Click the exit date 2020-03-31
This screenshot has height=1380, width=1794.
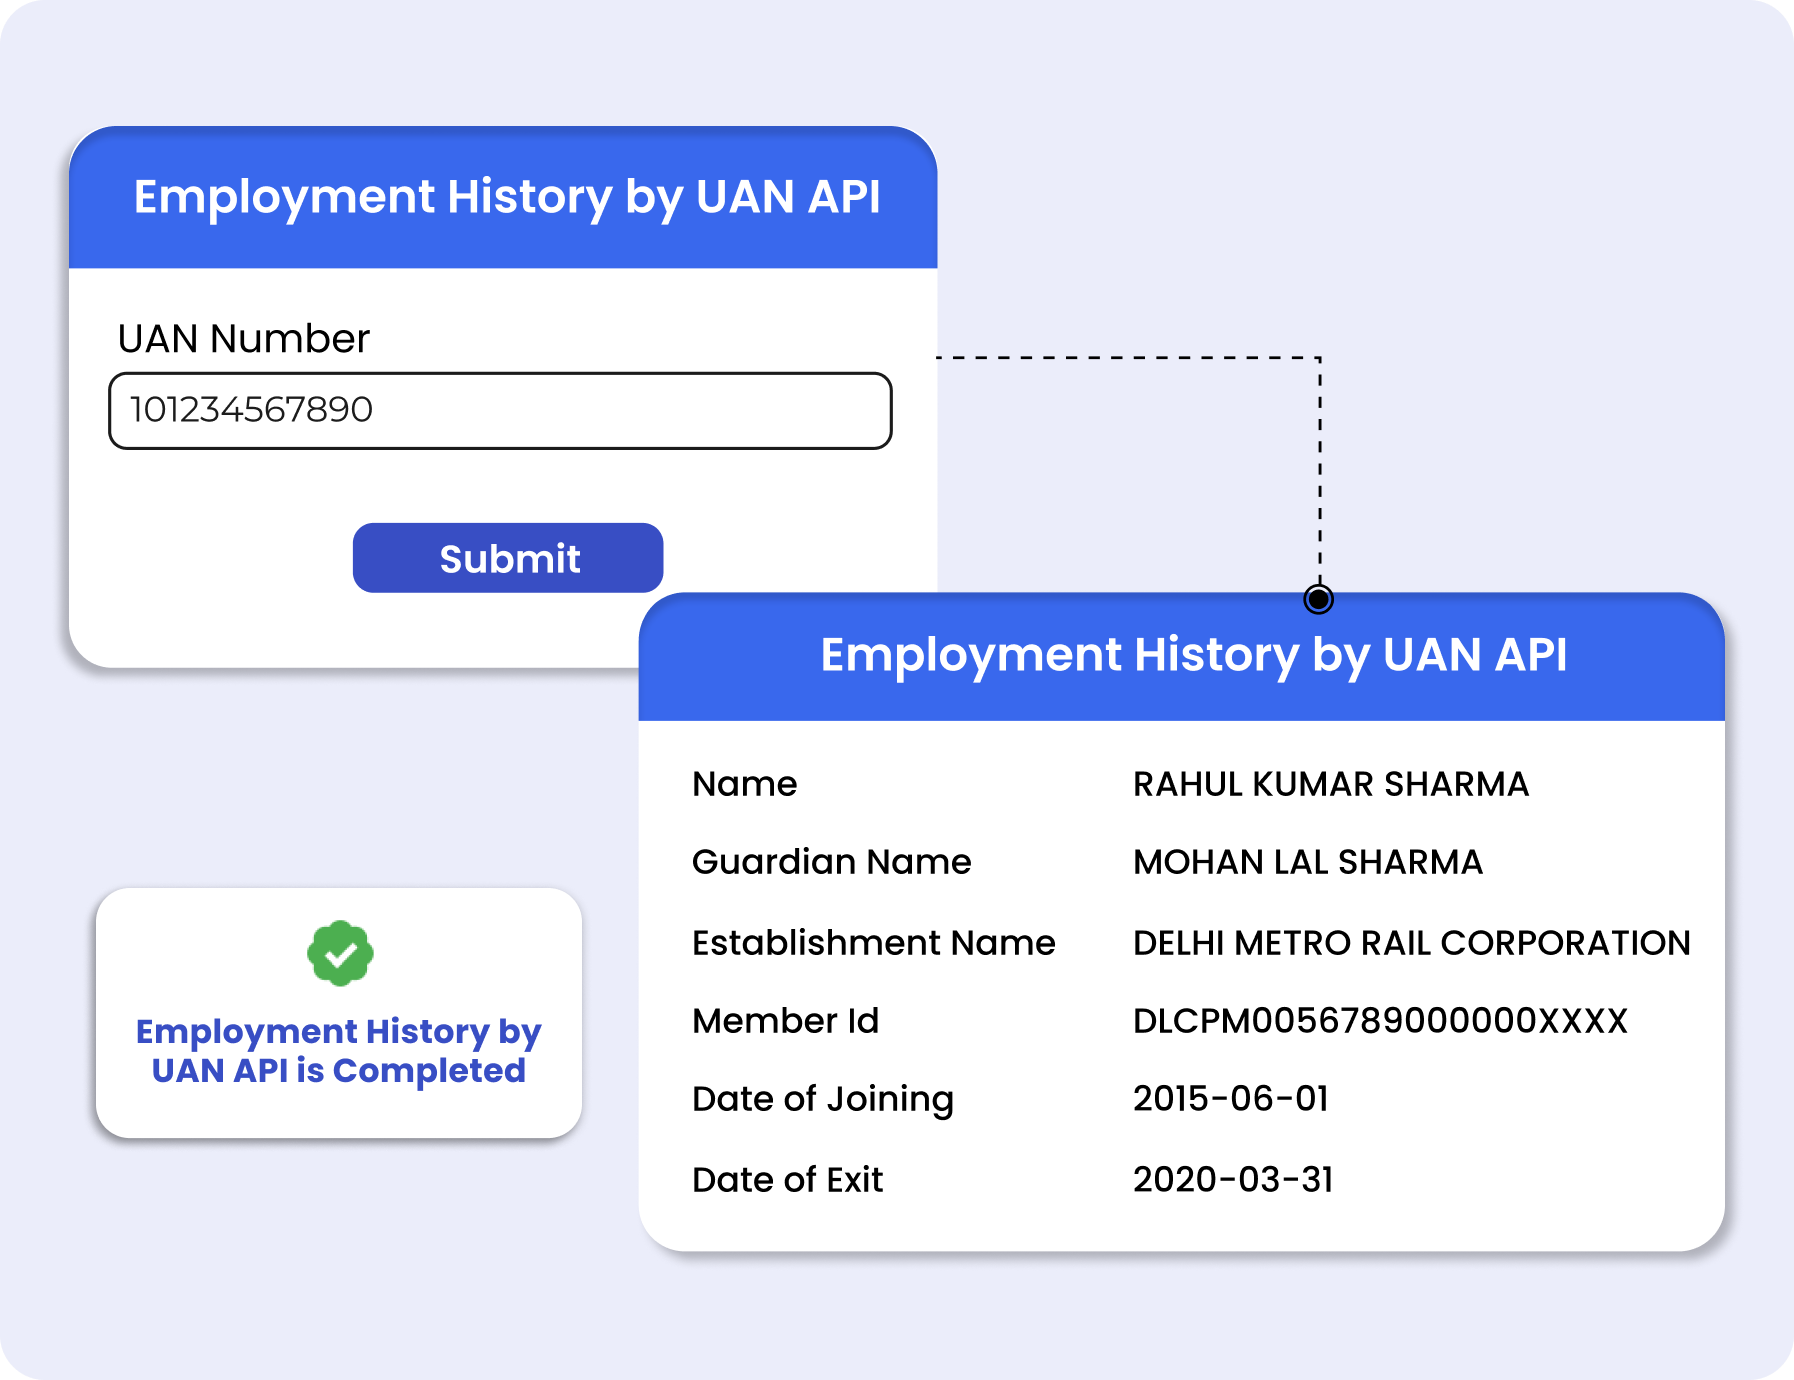(1232, 1180)
